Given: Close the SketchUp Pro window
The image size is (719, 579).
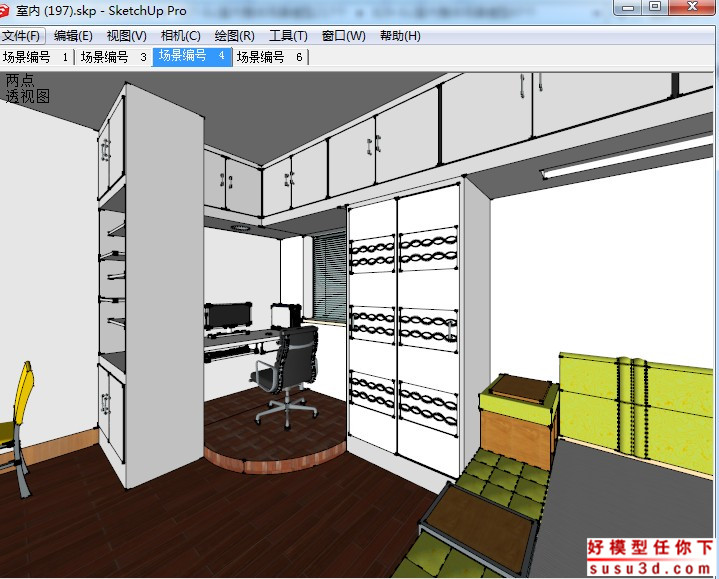Looking at the screenshot, I should (x=692, y=7).
